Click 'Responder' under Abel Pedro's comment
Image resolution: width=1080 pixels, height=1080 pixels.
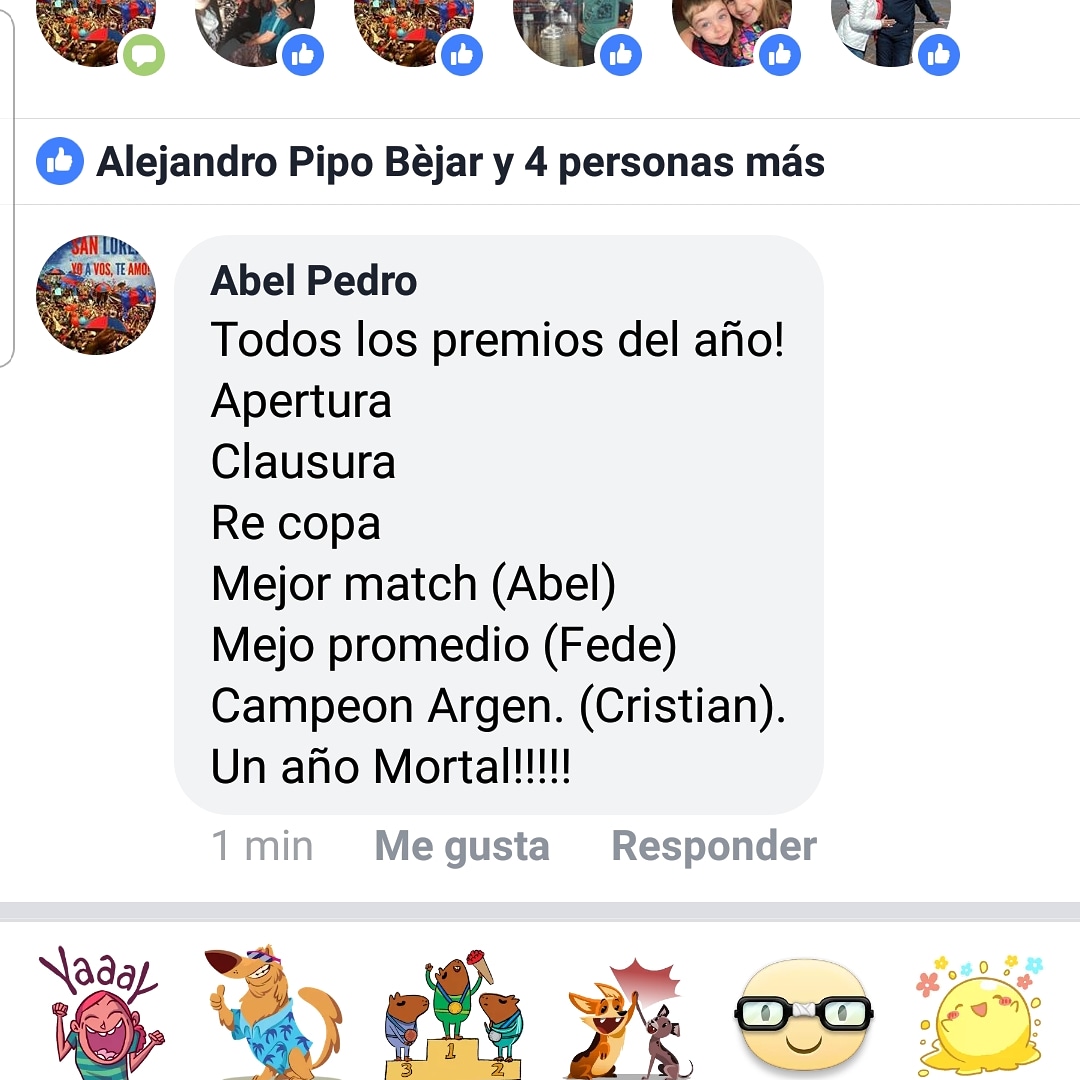coord(714,846)
